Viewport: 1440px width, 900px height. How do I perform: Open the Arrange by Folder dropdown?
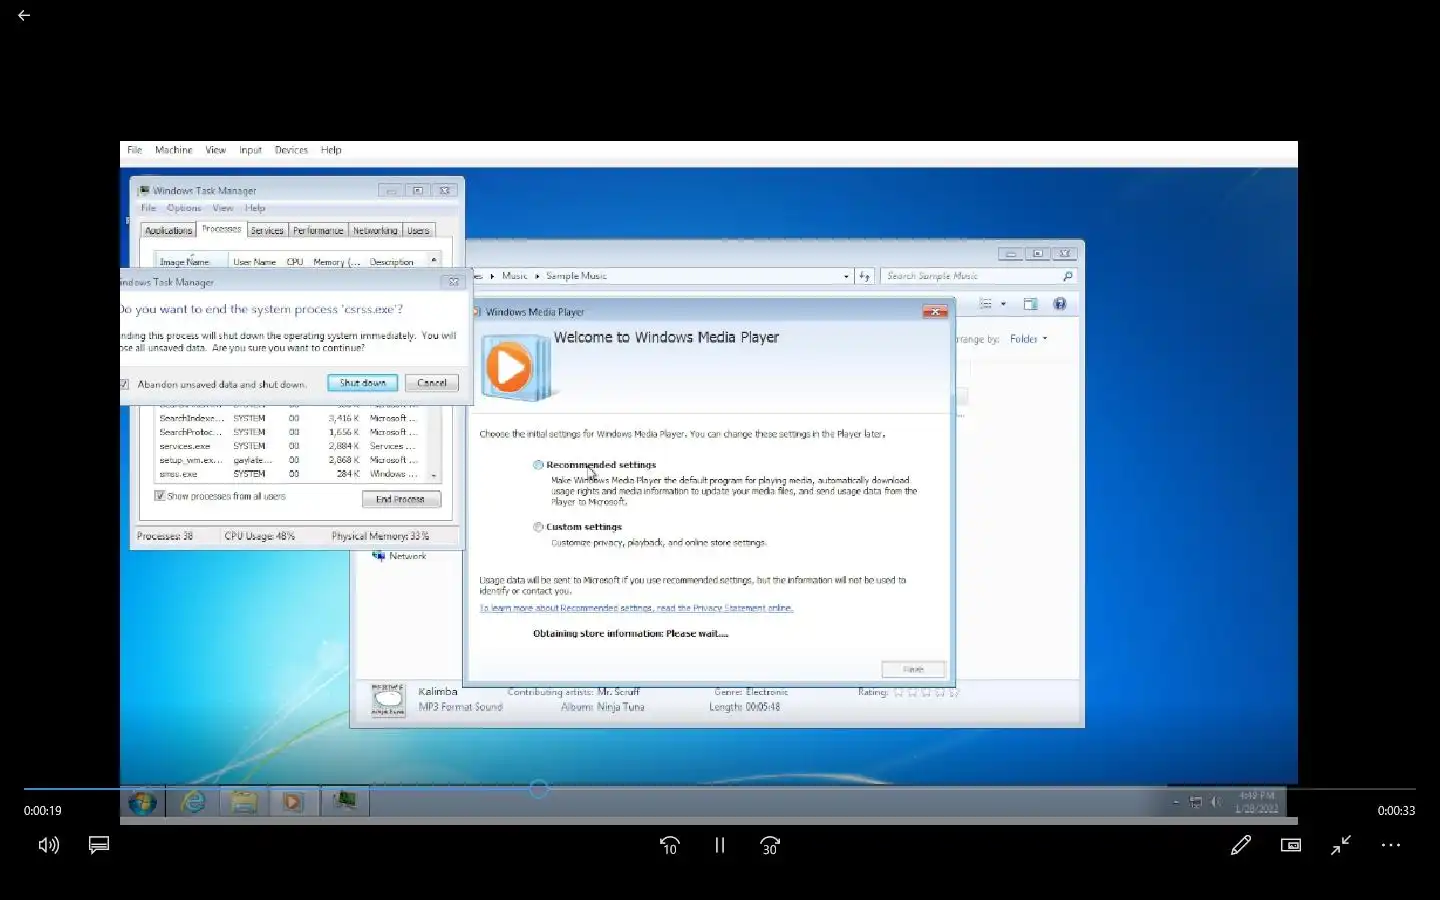[1029, 339]
